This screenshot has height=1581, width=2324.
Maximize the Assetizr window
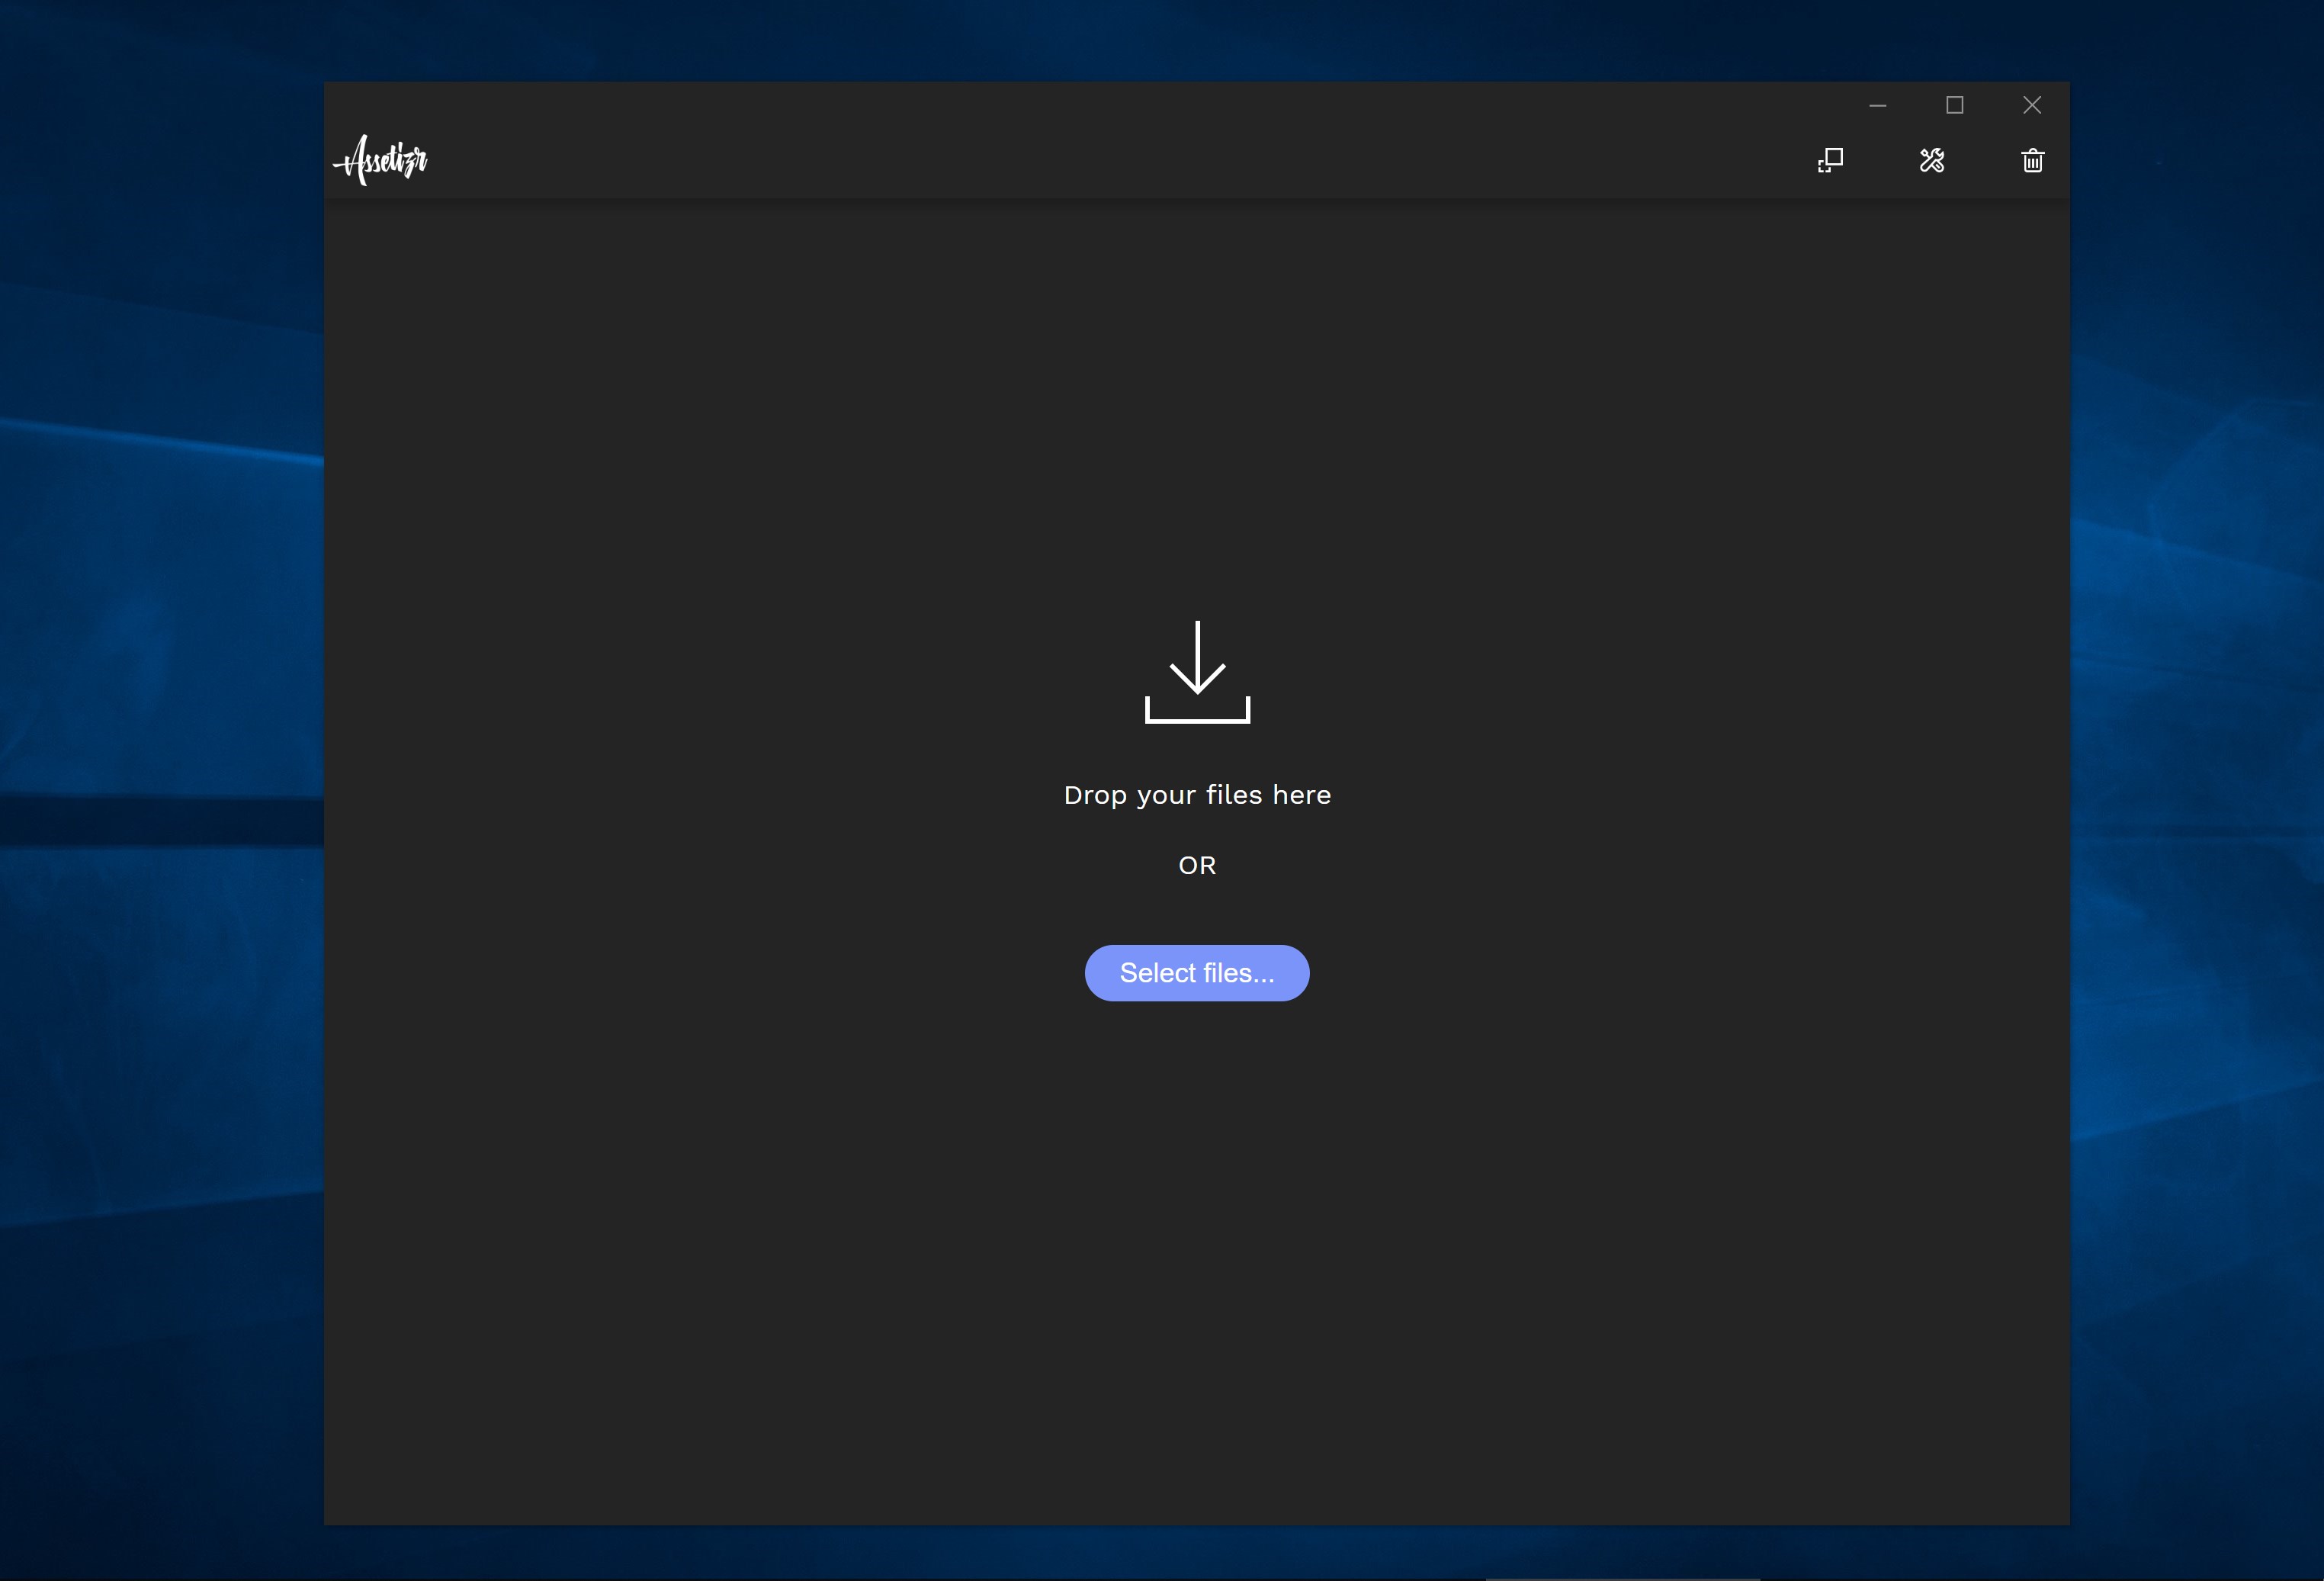pos(1954,105)
